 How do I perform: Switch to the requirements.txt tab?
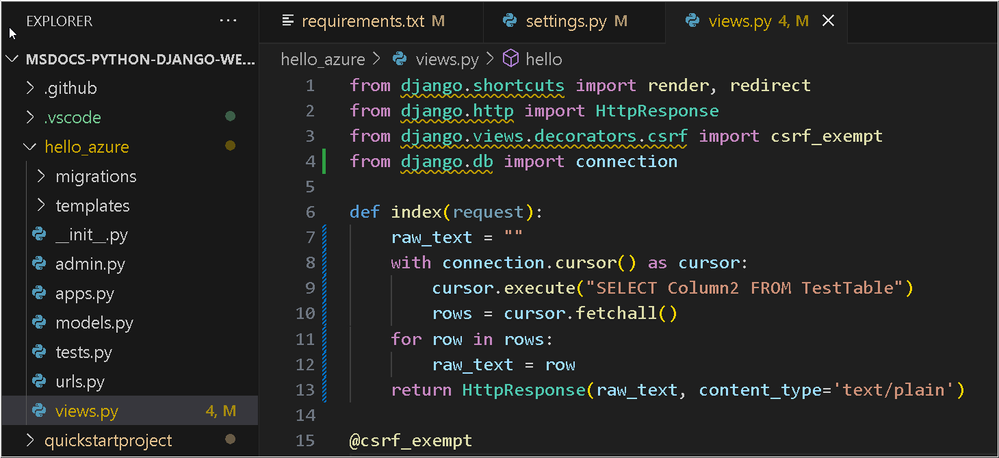coord(364,20)
